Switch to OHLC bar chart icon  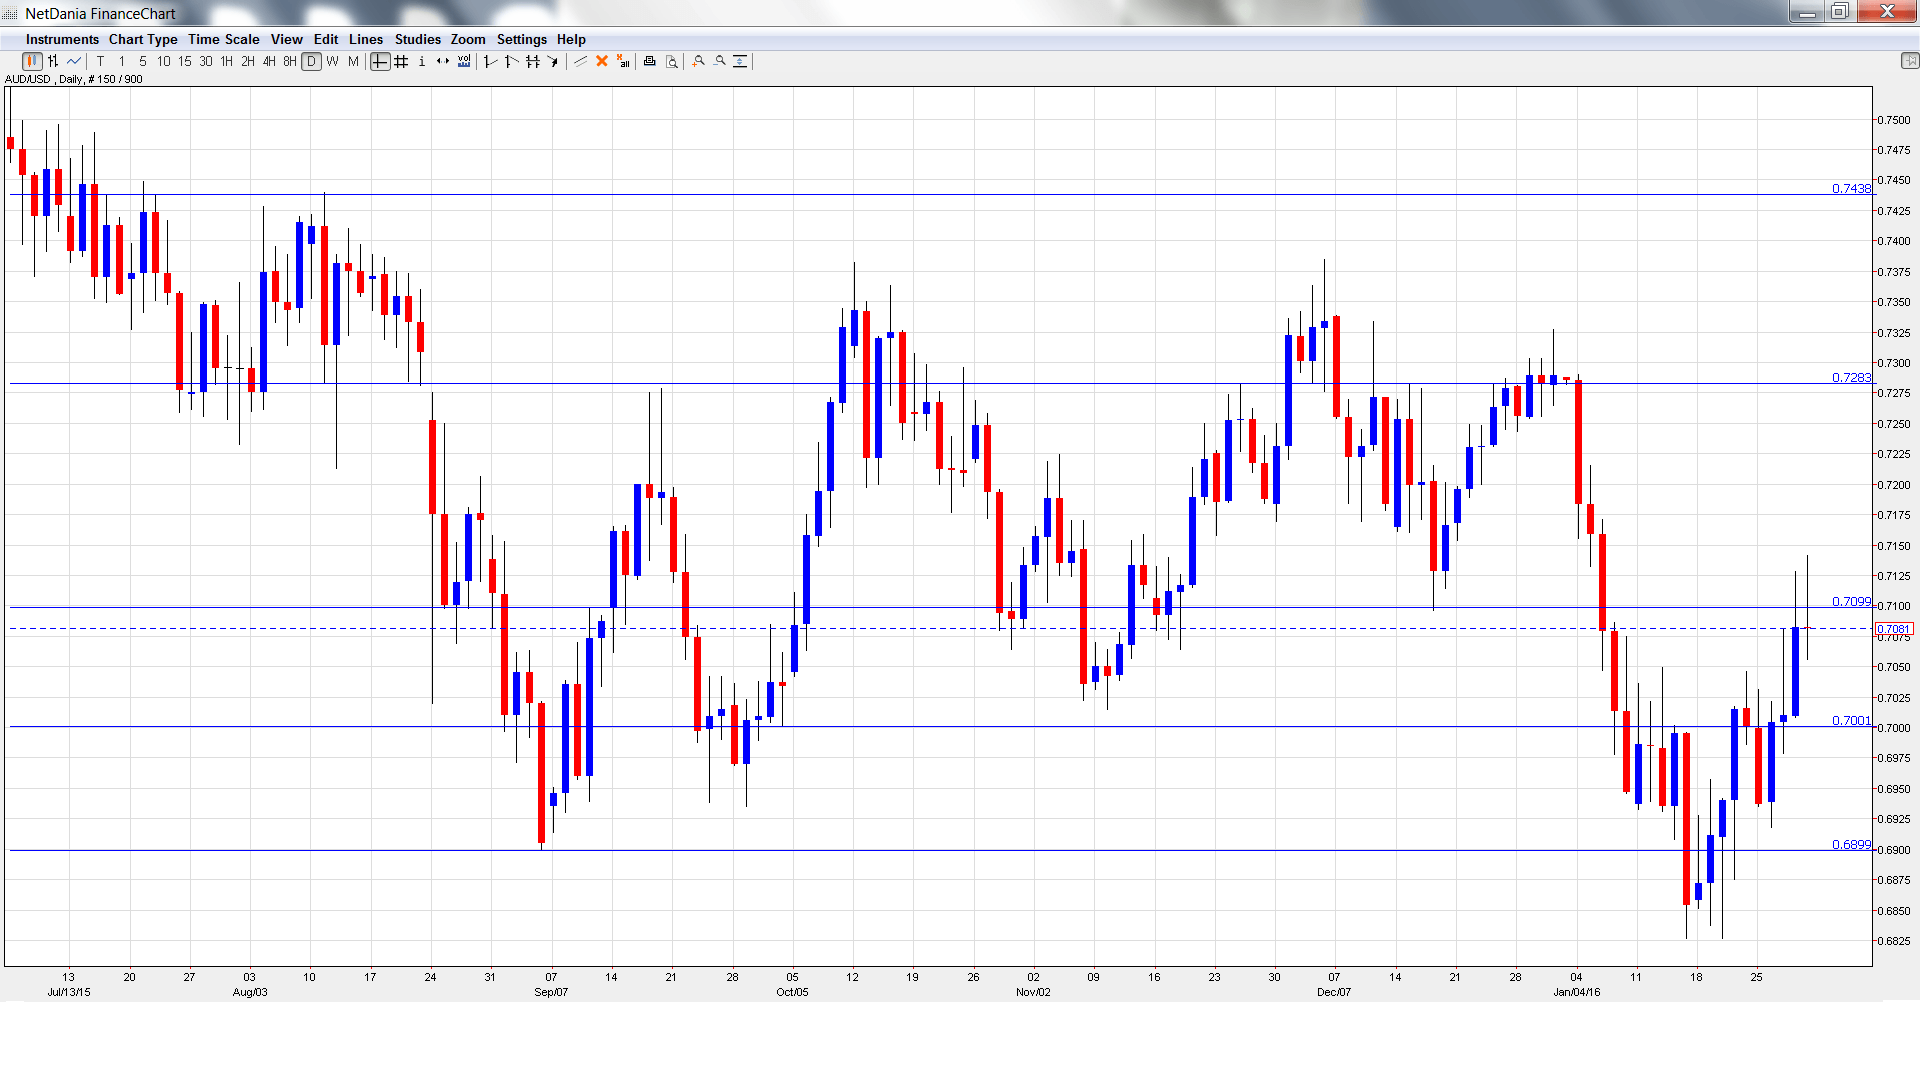(x=53, y=62)
